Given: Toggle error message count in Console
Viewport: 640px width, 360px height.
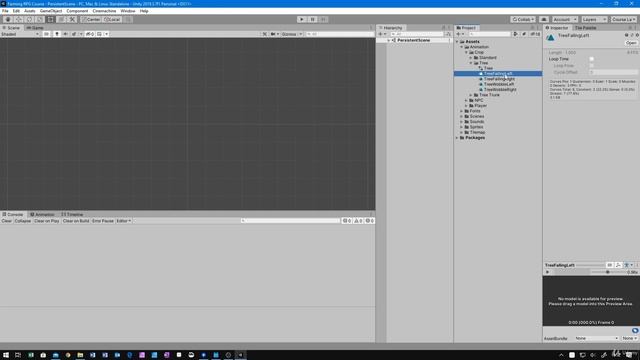Looking at the screenshot, I should (x=369, y=221).
